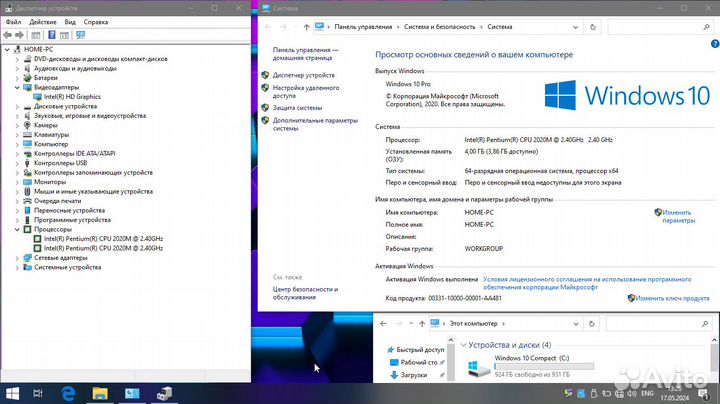Open Explorer address bar dropdown
Viewport: 720px width, 404px height.
pyautogui.click(x=576, y=324)
